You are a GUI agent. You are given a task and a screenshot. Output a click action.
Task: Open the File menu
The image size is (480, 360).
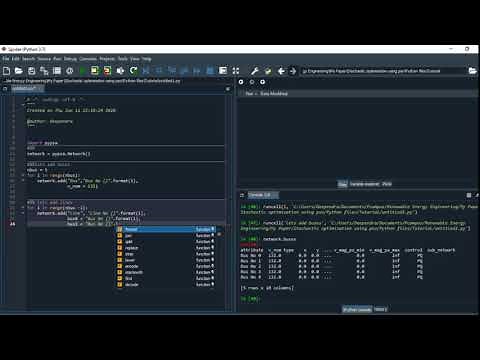point(6,59)
